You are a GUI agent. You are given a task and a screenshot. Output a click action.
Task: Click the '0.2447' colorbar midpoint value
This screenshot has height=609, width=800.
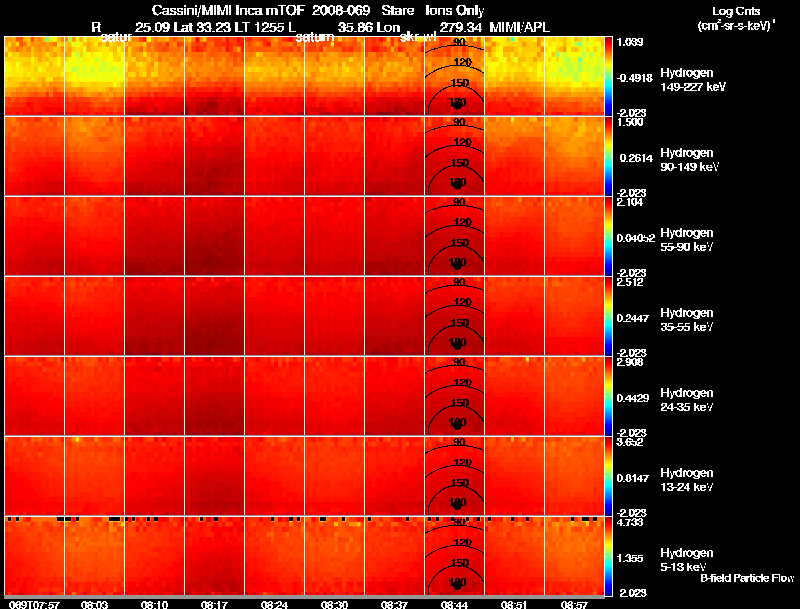[633, 318]
